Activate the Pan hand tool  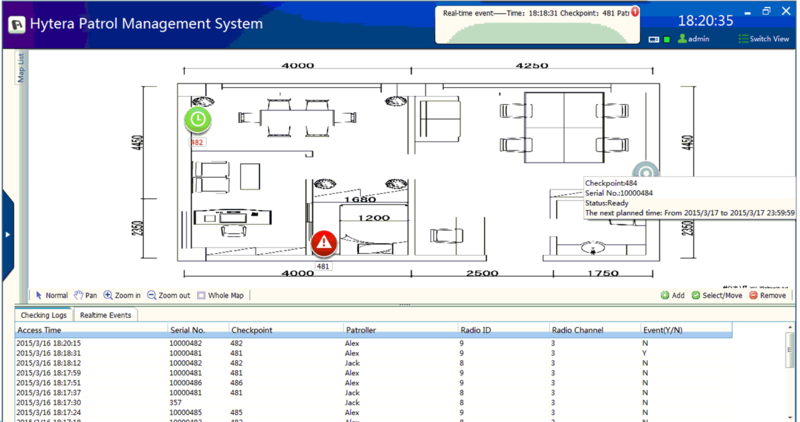[85, 296]
